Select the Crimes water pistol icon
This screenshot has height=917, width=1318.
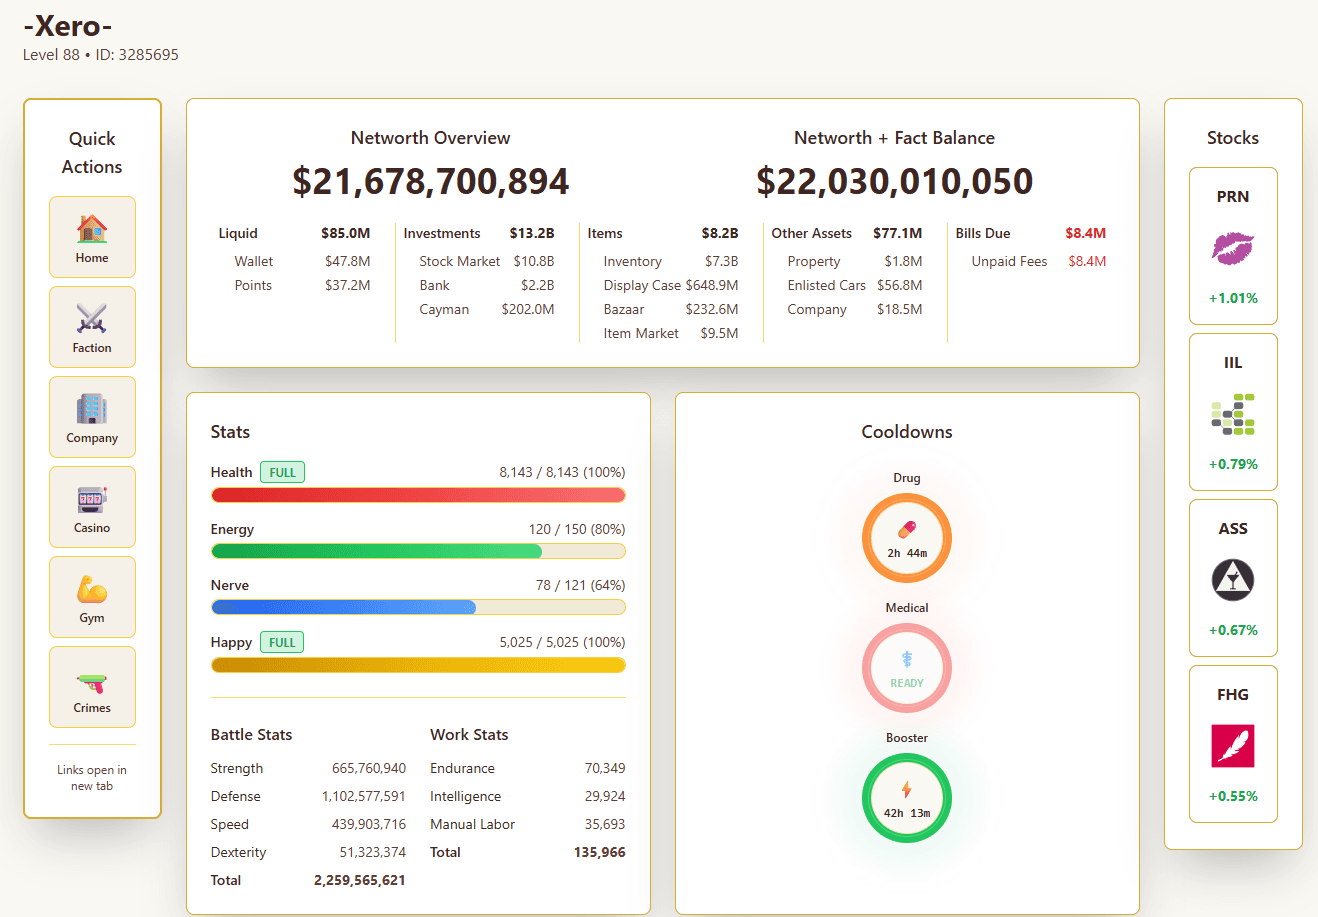coord(92,687)
